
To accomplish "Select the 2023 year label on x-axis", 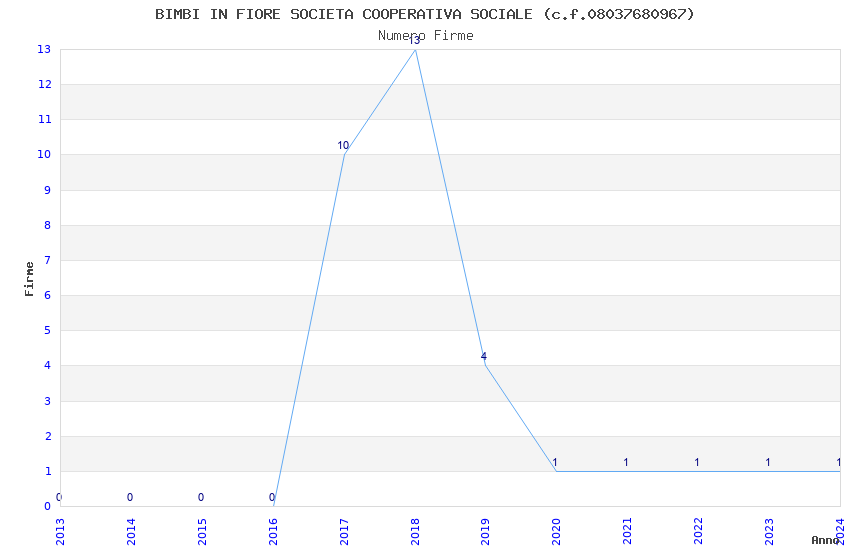I will [769, 532].
